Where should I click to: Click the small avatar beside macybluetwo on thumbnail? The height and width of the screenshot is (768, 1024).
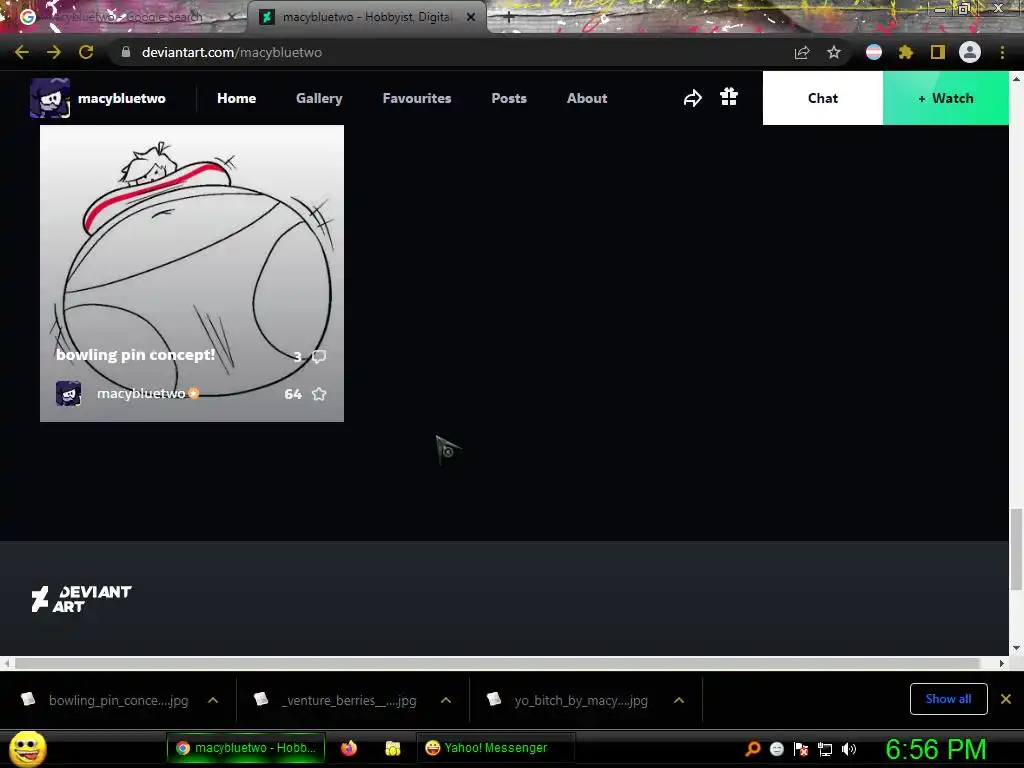click(69, 393)
